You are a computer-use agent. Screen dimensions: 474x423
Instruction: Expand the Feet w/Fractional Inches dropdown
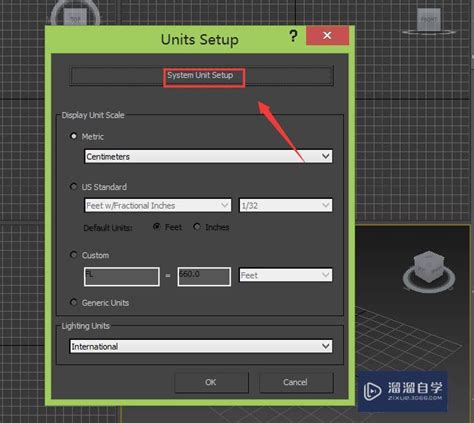tap(158, 205)
